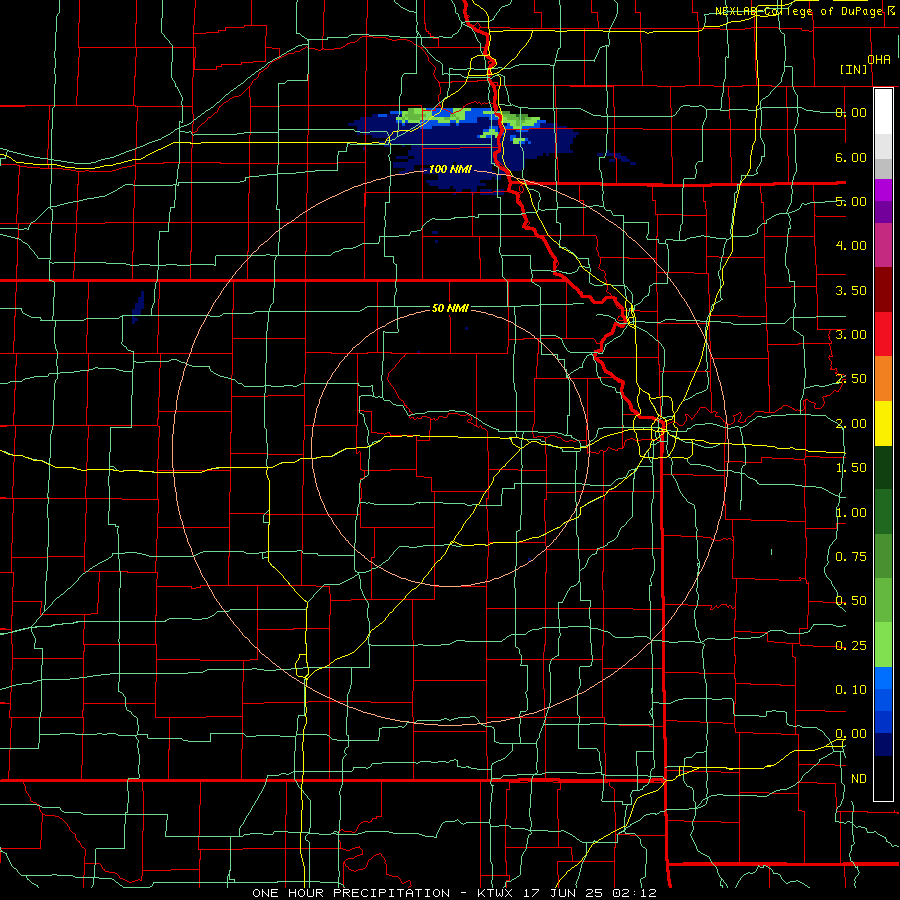Screen dimensions: 900x900
Task: Click the isolated blue echo on the western map
Action: pyautogui.click(x=138, y=306)
